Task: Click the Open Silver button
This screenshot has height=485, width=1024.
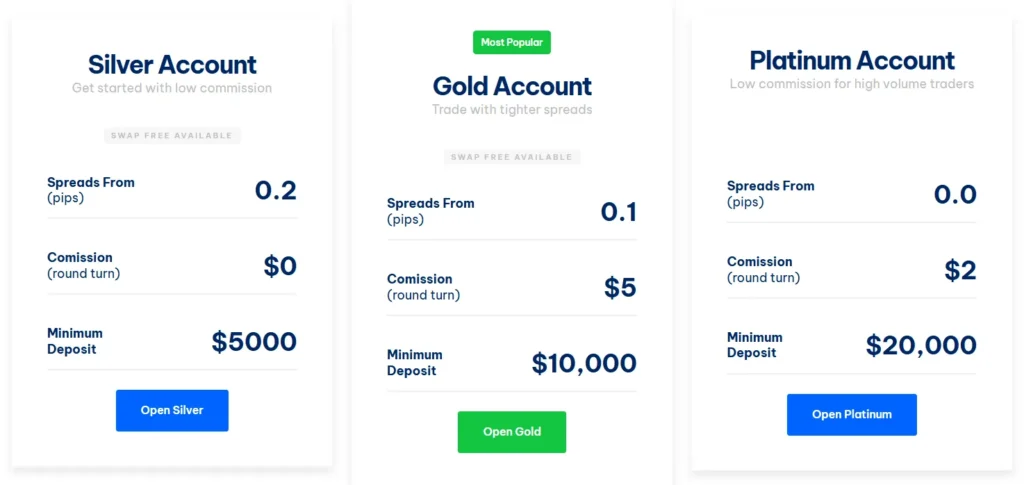Action: (172, 410)
